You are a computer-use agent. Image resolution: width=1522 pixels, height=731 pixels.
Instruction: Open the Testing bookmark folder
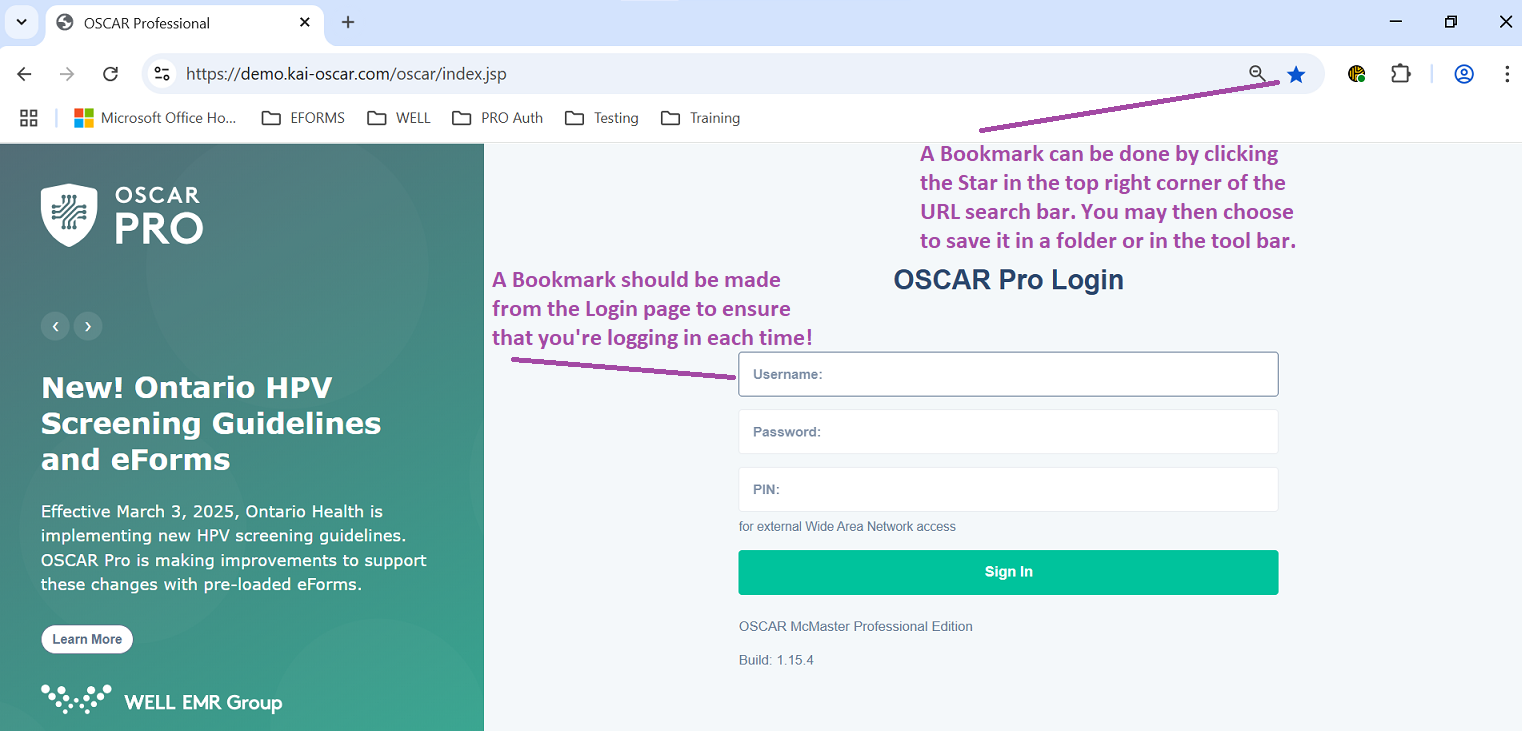click(x=602, y=118)
